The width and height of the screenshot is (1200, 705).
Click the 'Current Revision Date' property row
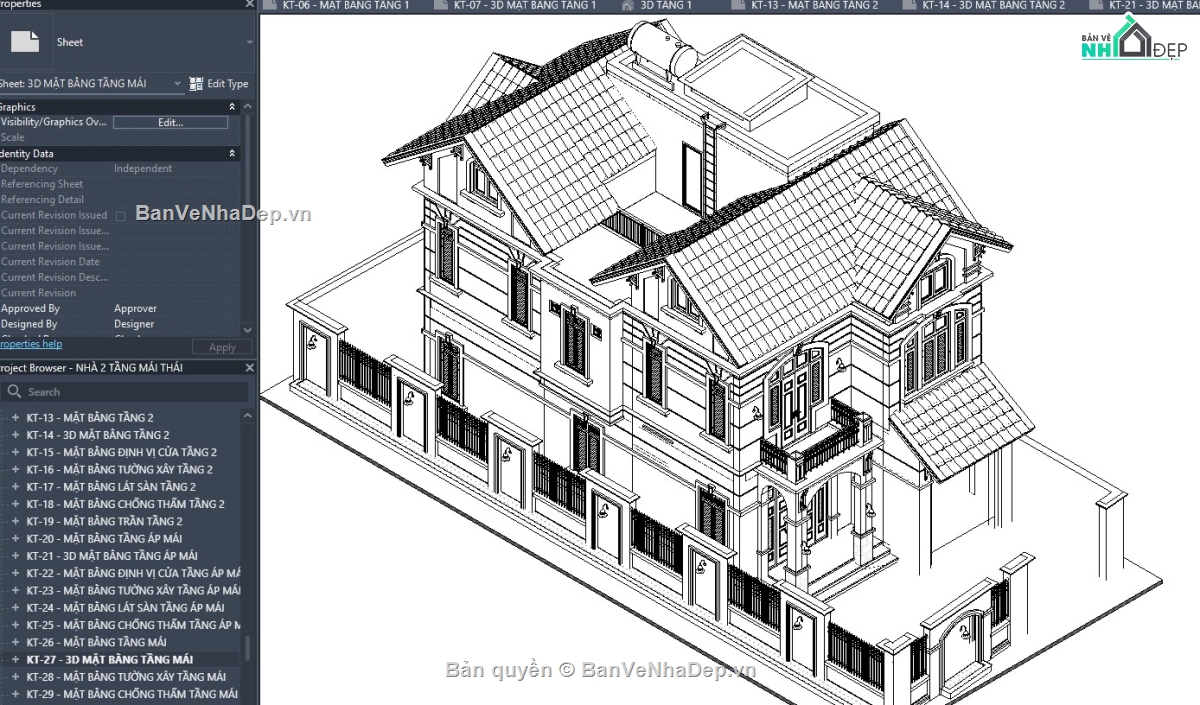[120, 262]
